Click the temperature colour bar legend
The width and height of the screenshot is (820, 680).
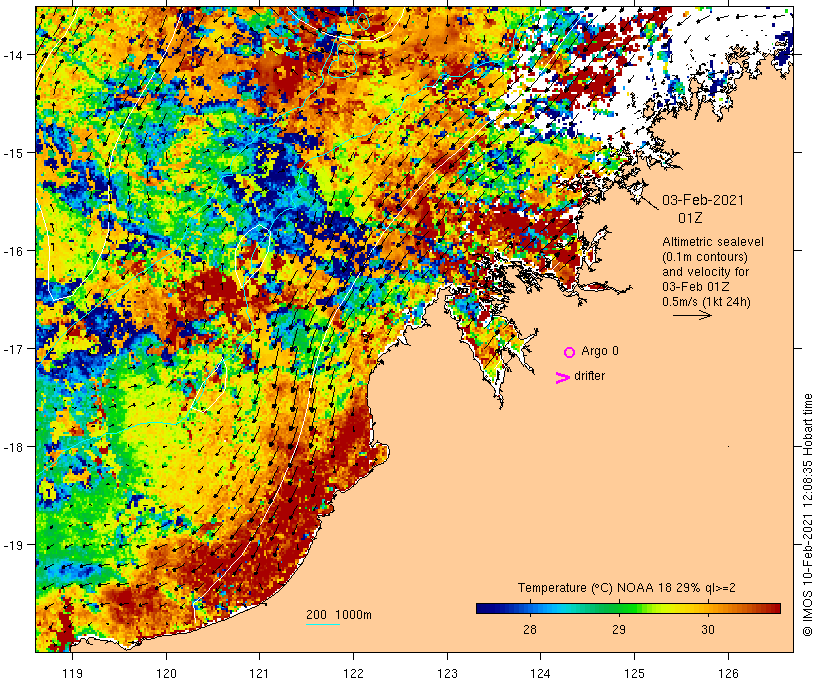click(628, 608)
